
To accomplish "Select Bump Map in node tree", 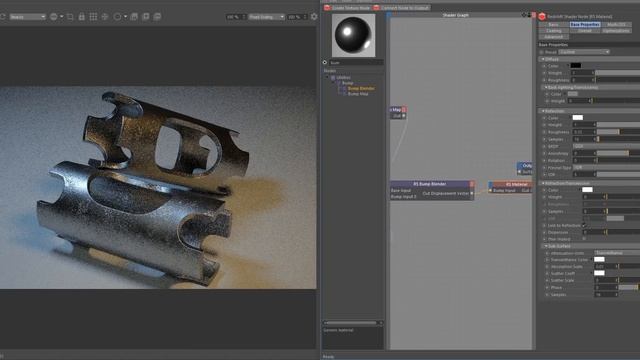I will pos(358,94).
